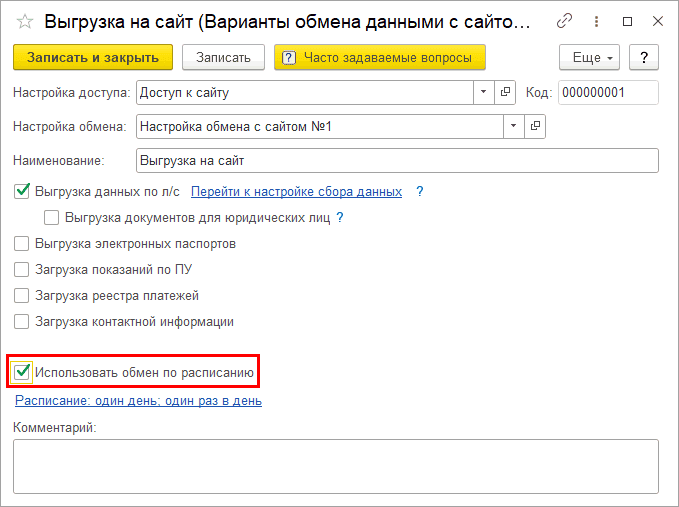
Task: Open the Еще dropdown menu
Action: 589,57
